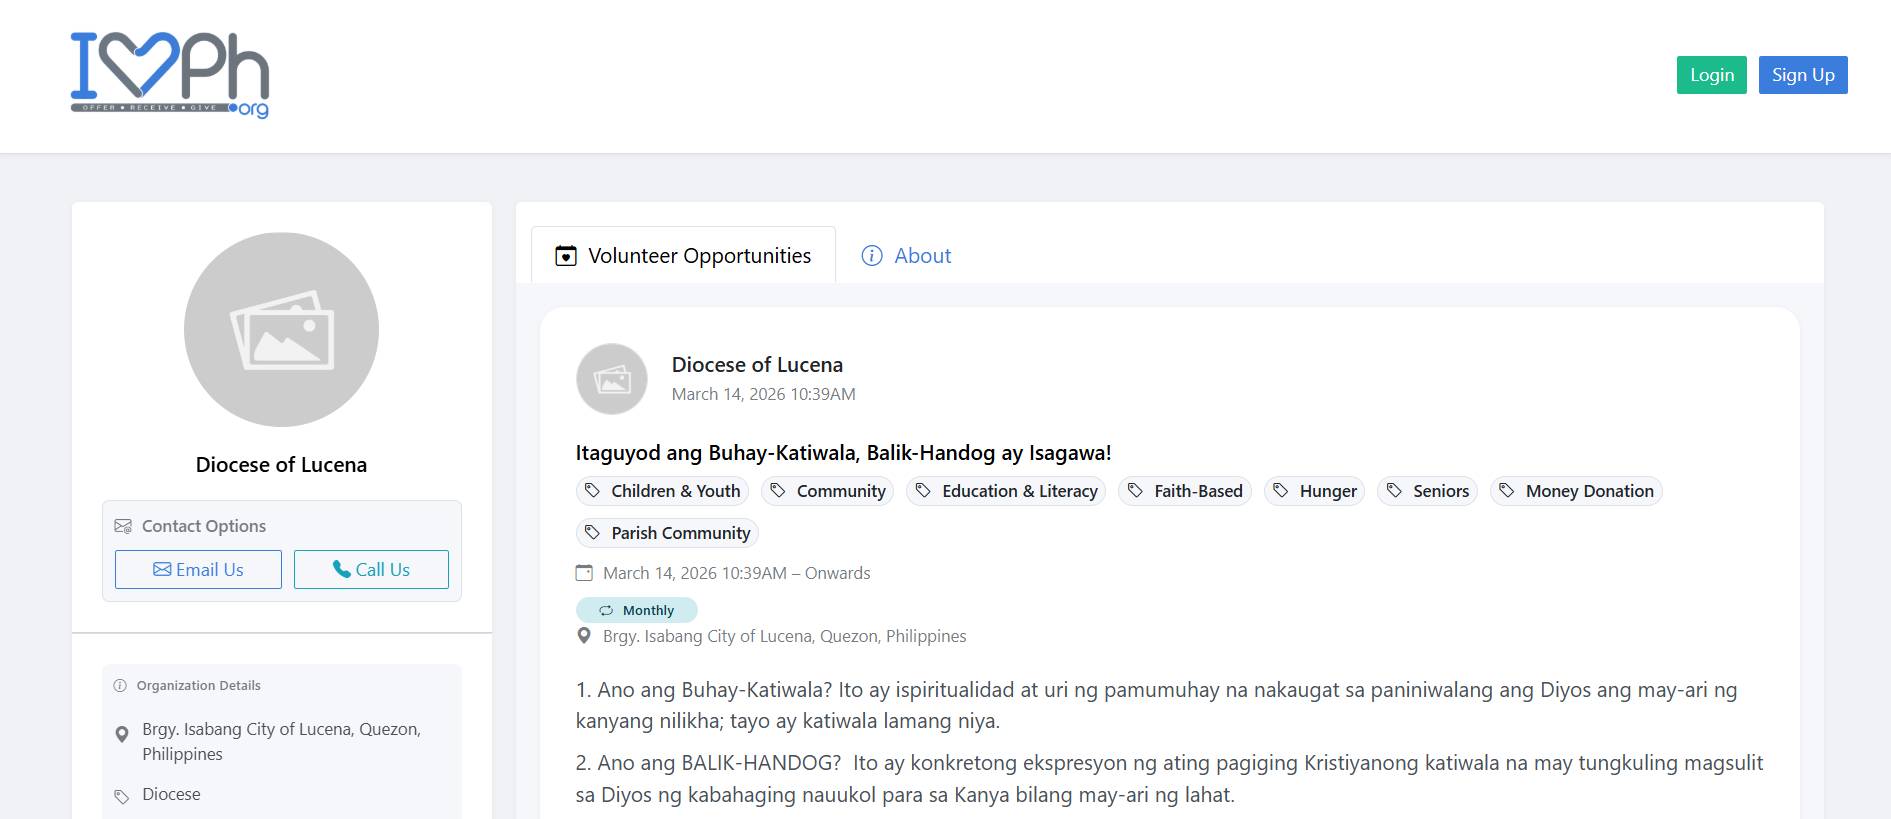Select the Children & Youth tag

tap(663, 491)
